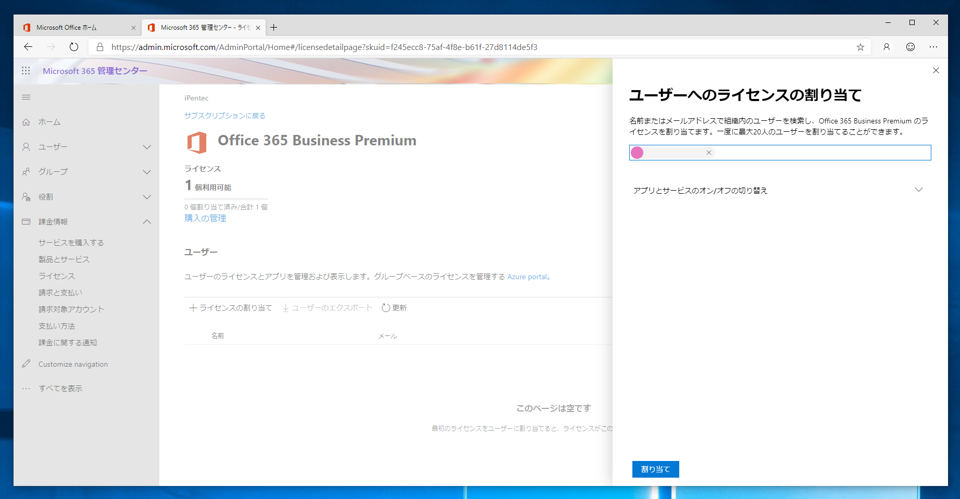This screenshot has width=960, height=499.
Task: Open ライセンス in sidebar
Action: click(x=56, y=276)
